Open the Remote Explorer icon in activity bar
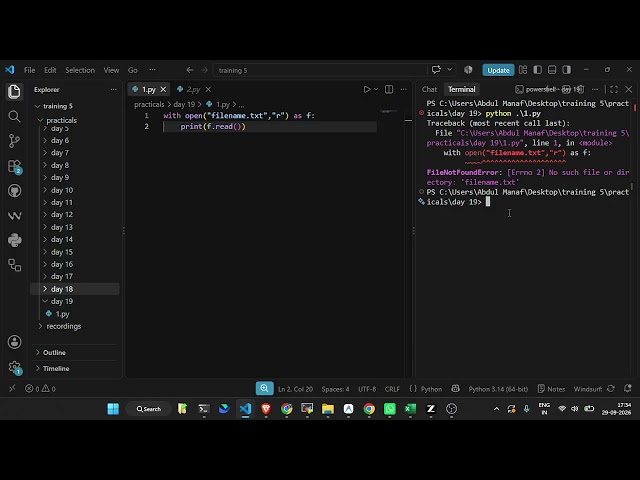The image size is (640, 480). (x=15, y=265)
